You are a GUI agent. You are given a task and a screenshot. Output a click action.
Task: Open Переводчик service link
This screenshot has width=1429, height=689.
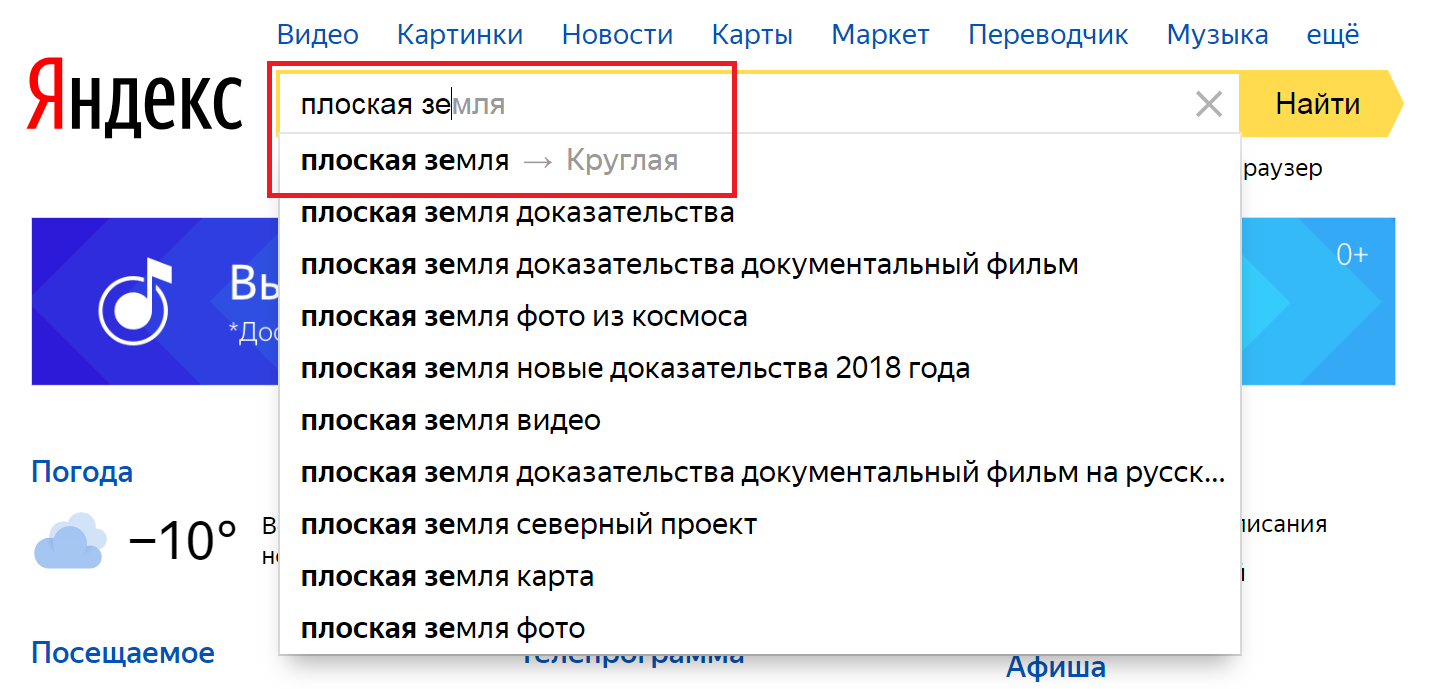(x=1047, y=35)
